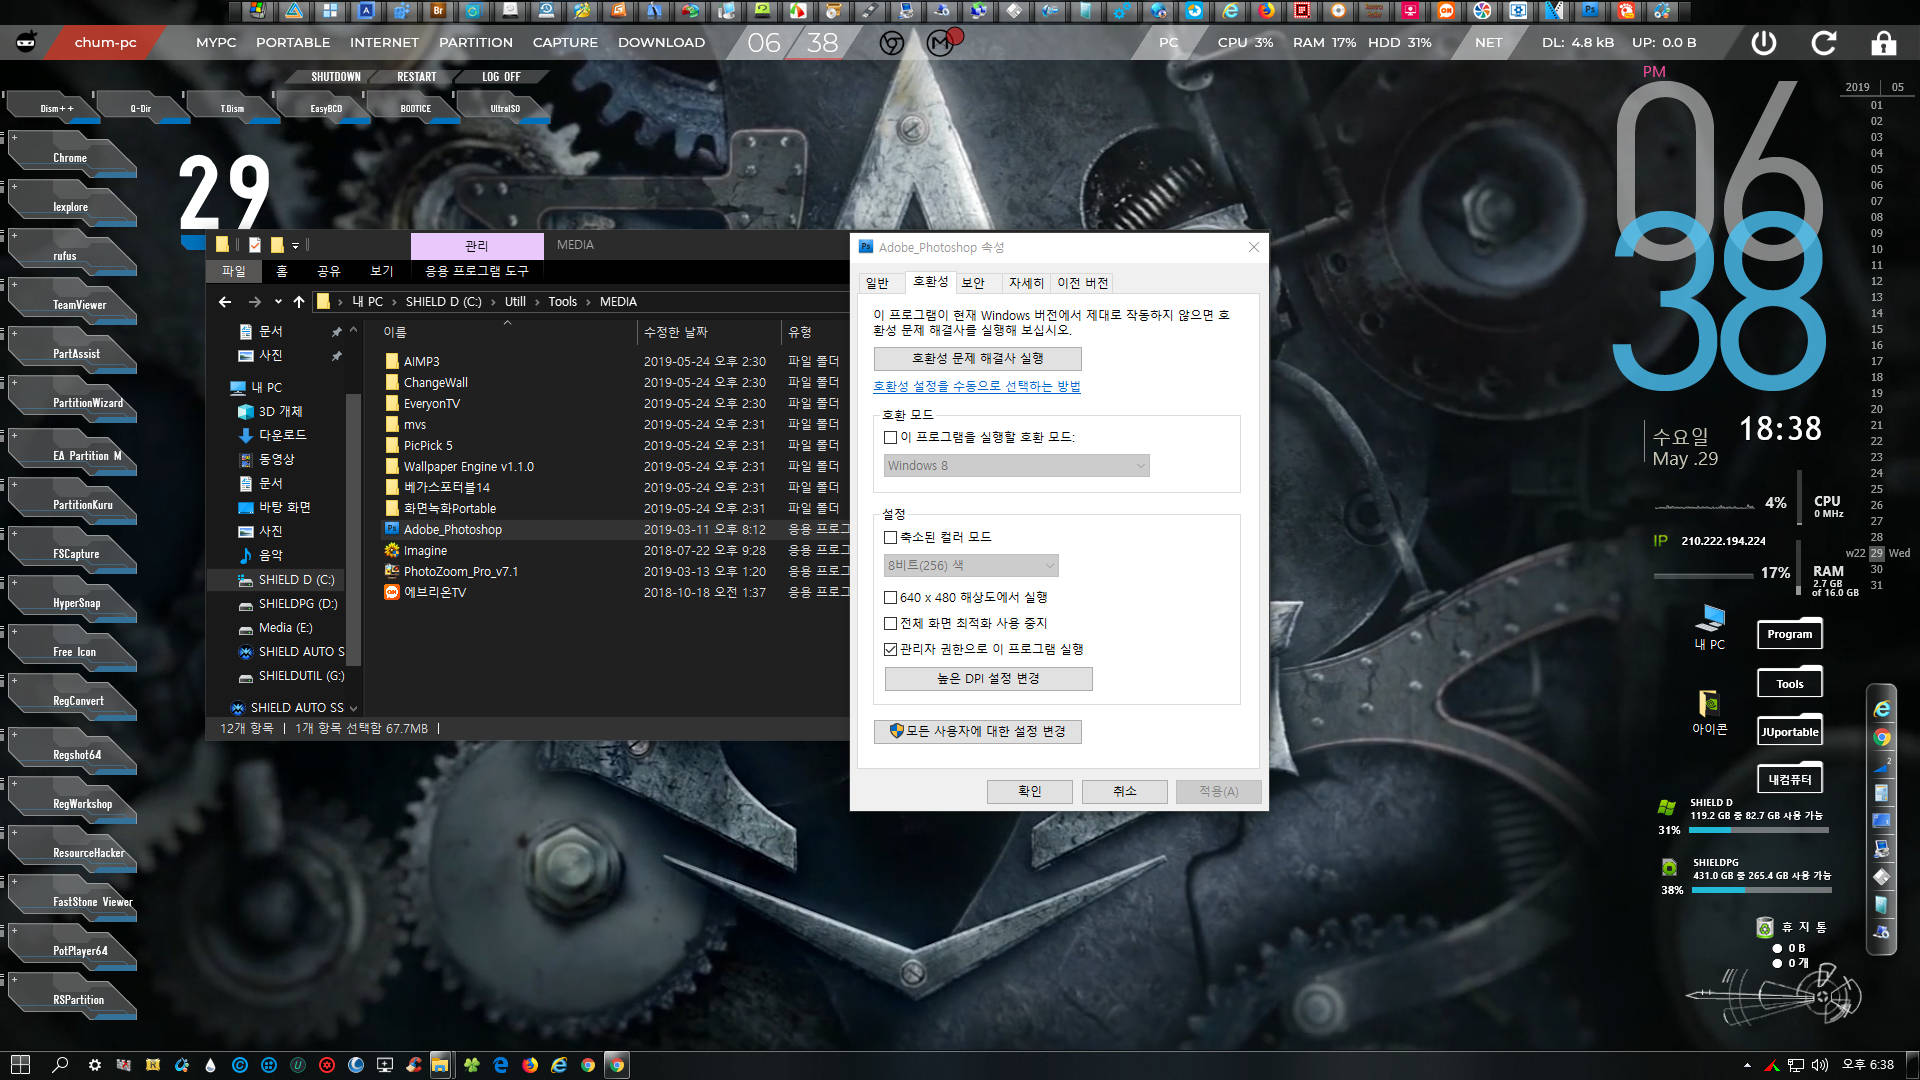Click the SHIELD D disk usage bar
This screenshot has height=1080, width=1920.
[1759, 830]
